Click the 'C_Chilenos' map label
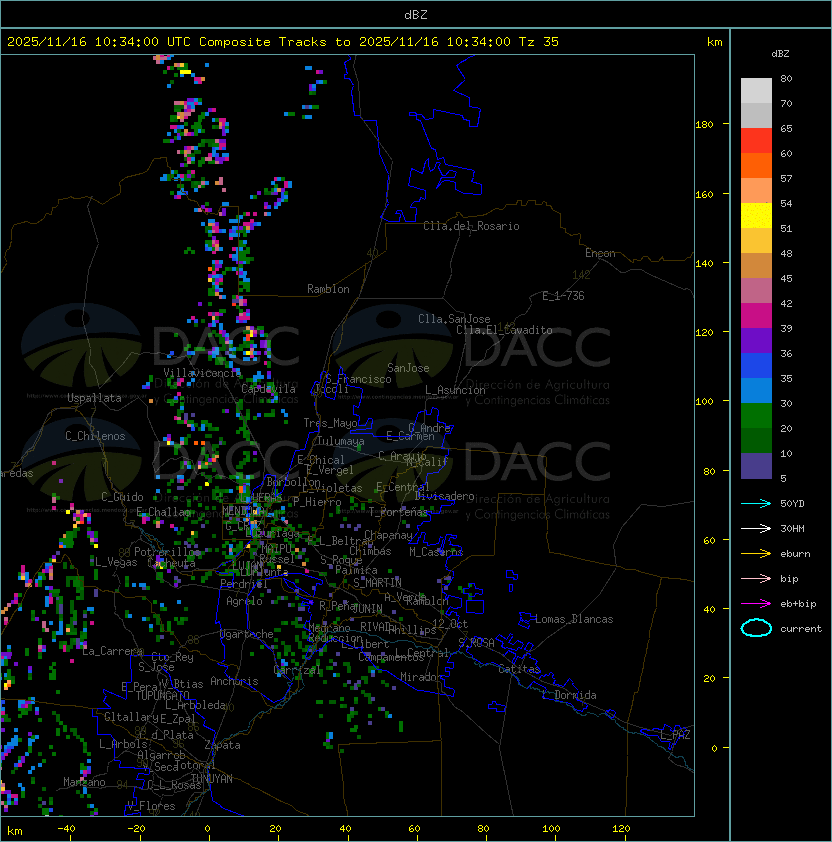Viewport: 832px width, 842px height. pyautogui.click(x=95, y=436)
